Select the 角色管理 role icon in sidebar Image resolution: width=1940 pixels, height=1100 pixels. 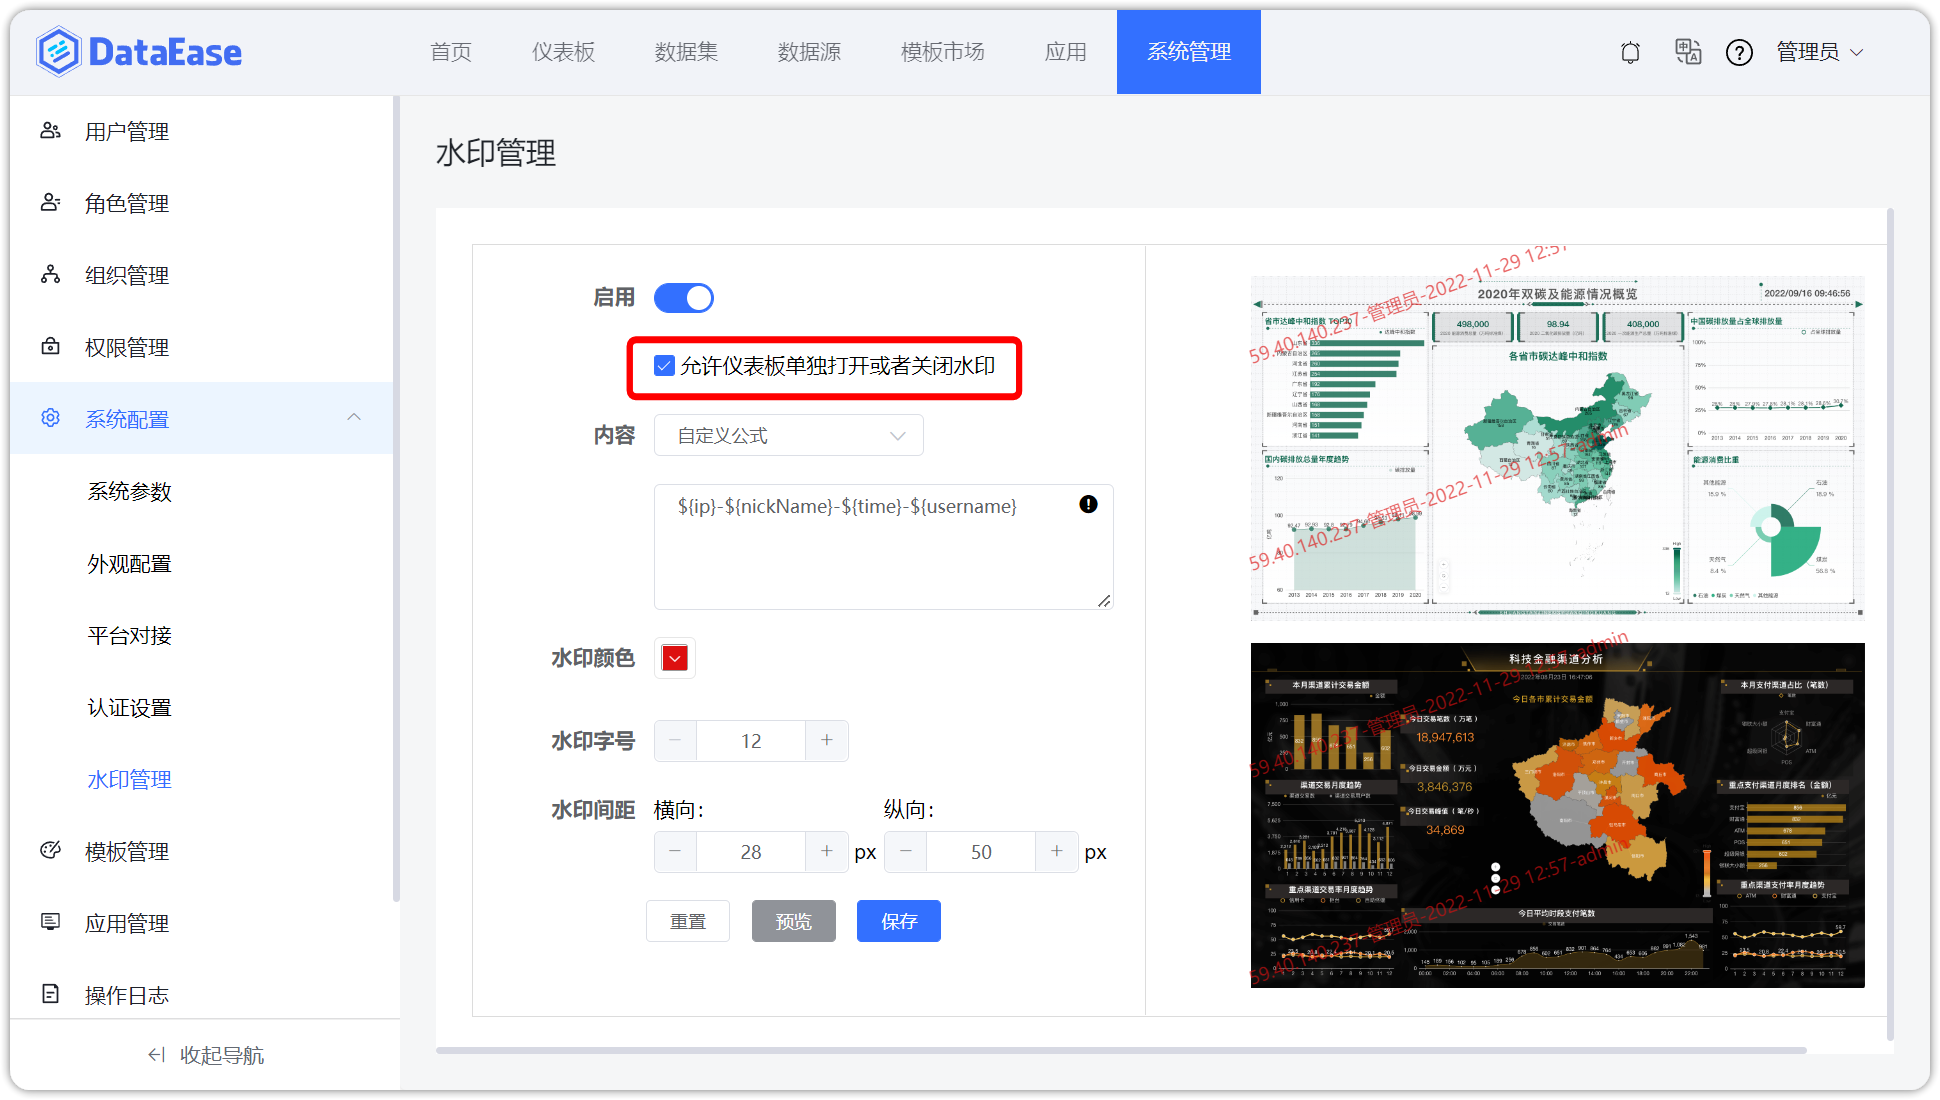(x=50, y=202)
